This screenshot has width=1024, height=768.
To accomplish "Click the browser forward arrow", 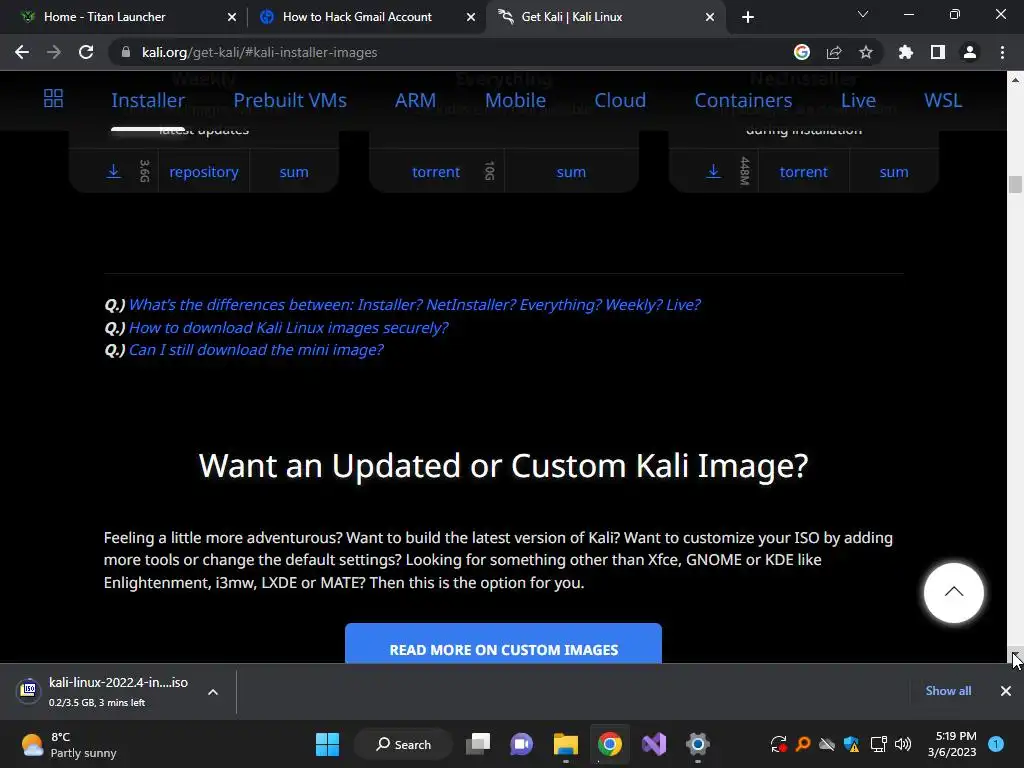I will tap(54, 52).
